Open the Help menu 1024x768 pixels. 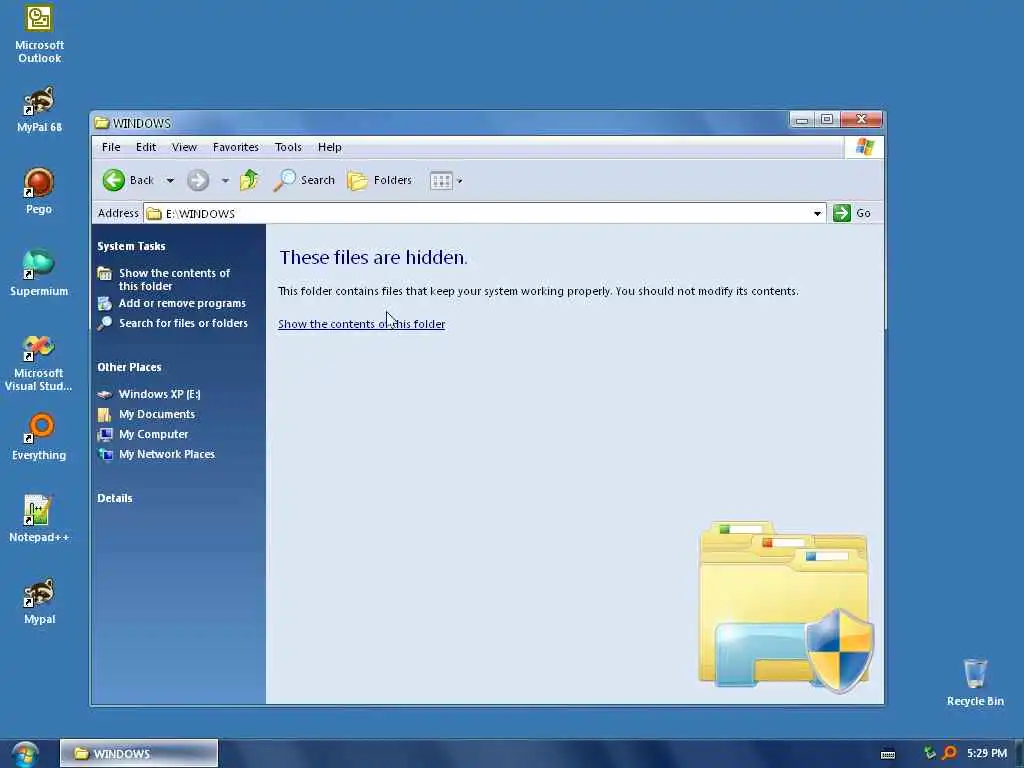(330, 147)
